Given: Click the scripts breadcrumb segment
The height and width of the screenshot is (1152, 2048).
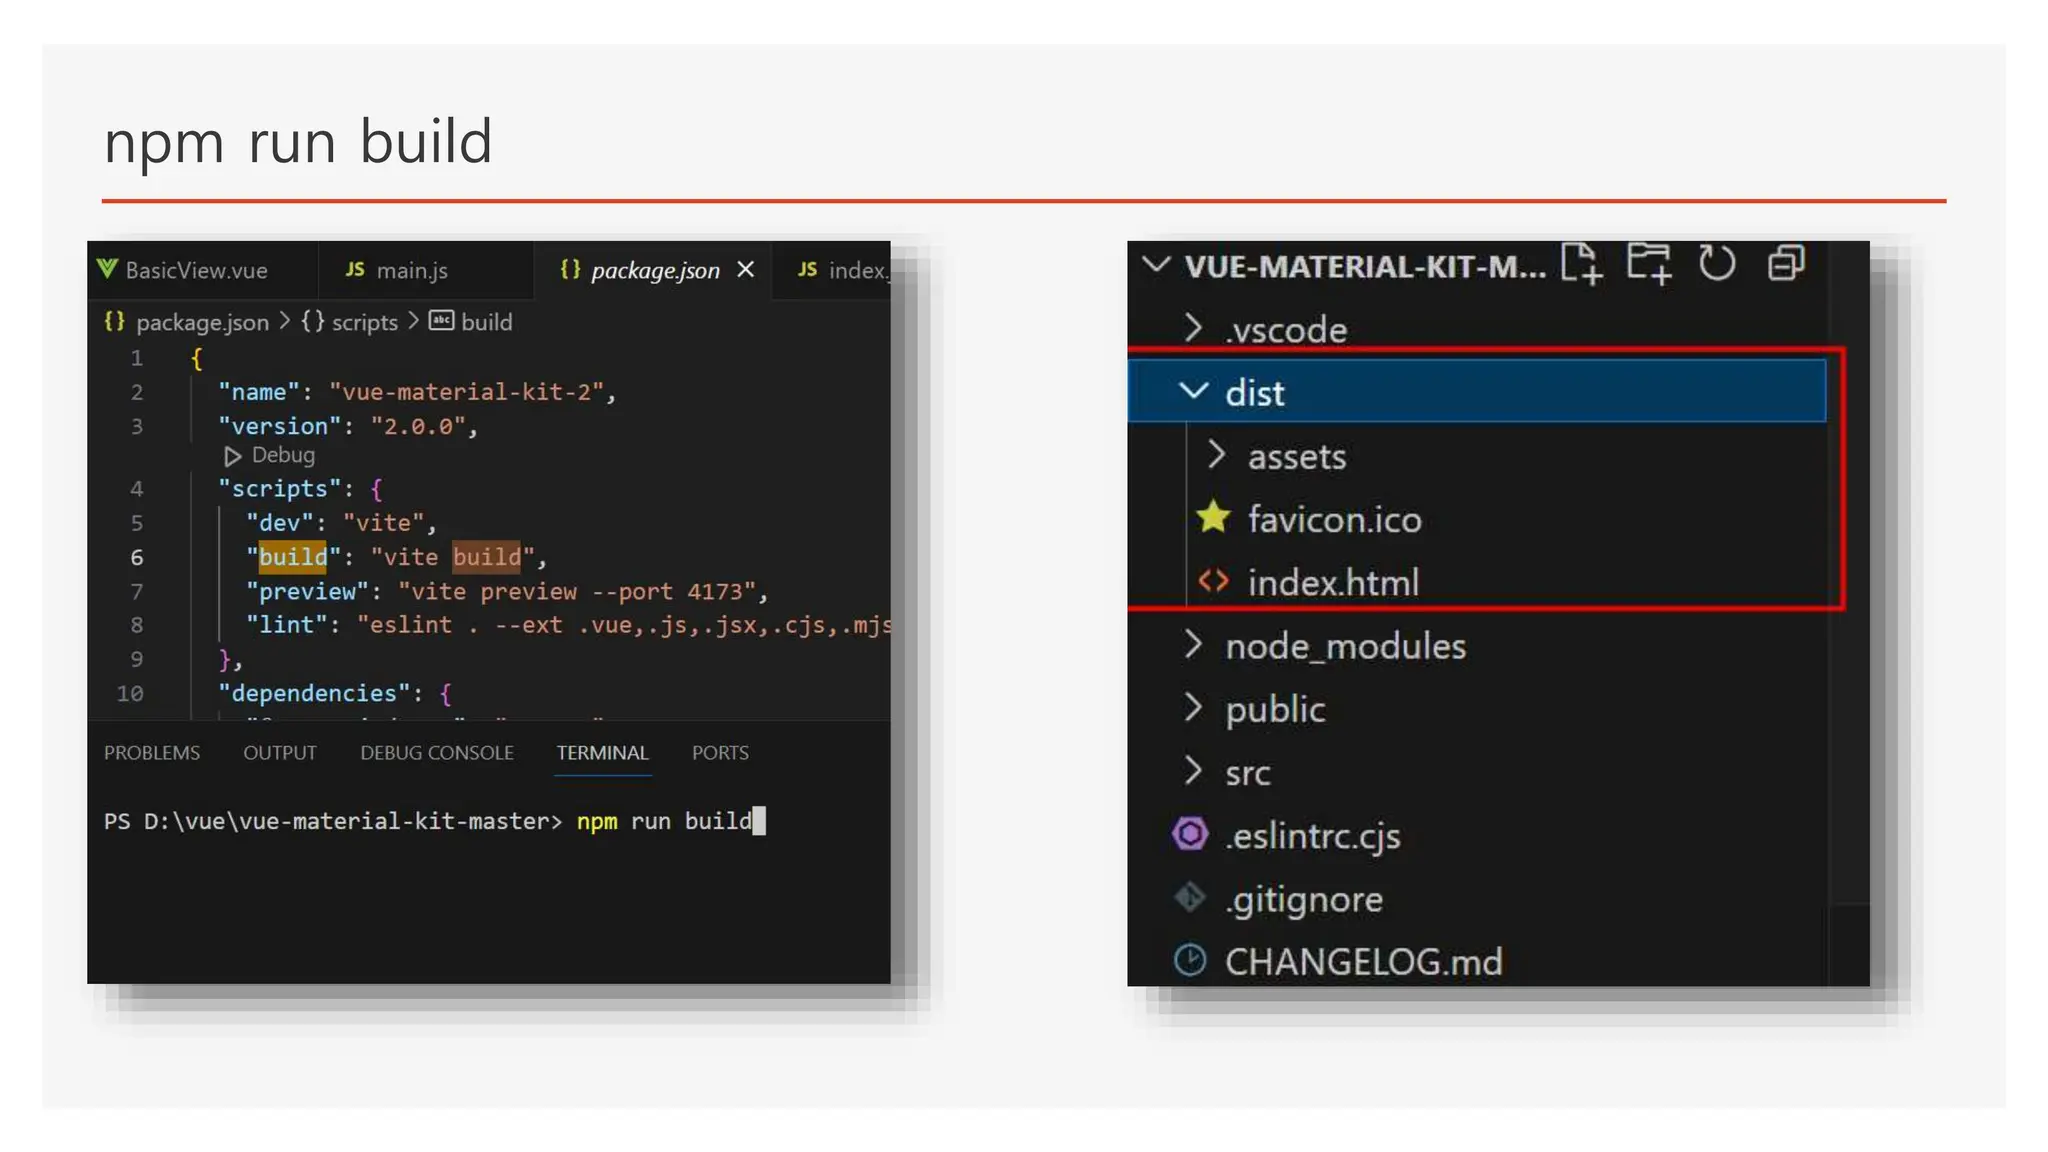Looking at the screenshot, I should pyautogui.click(x=364, y=322).
